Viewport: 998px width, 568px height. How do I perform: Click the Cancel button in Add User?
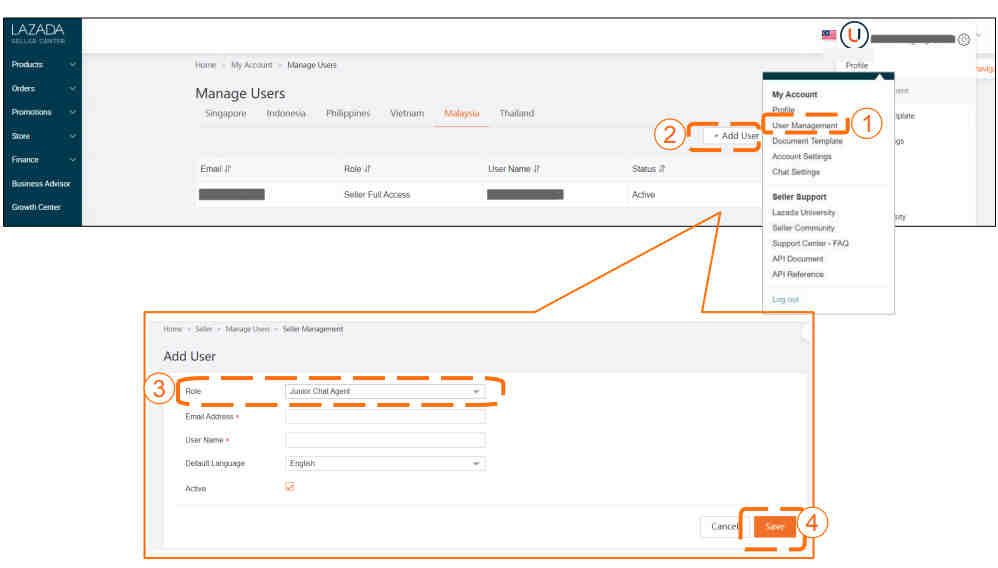pos(724,527)
